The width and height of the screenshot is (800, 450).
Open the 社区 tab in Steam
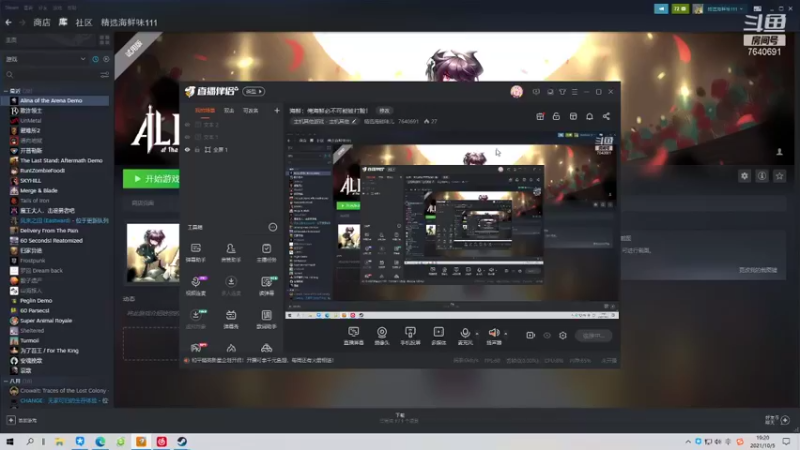tap(84, 22)
